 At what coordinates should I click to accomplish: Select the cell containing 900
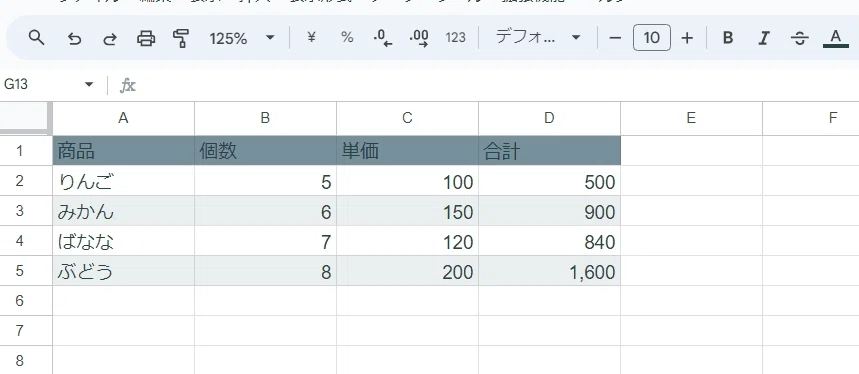tap(549, 211)
